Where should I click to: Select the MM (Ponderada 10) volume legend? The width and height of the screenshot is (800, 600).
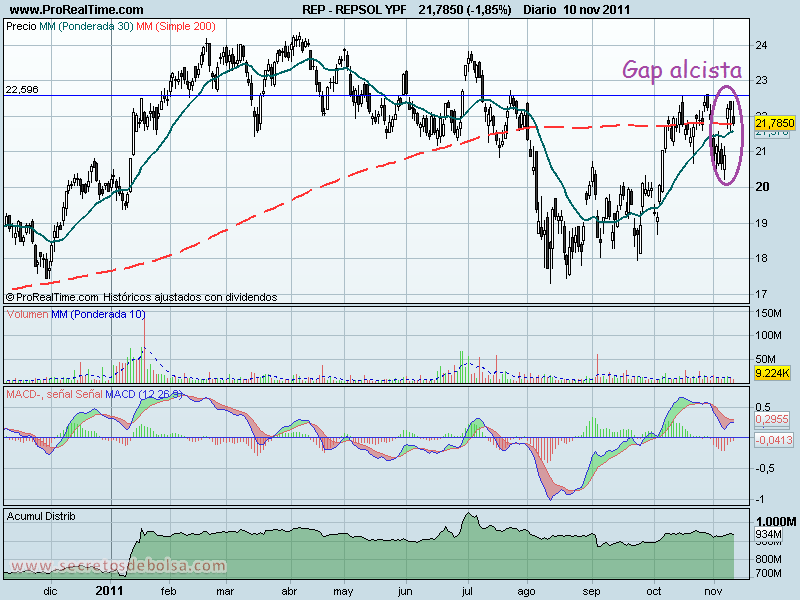pos(98,314)
